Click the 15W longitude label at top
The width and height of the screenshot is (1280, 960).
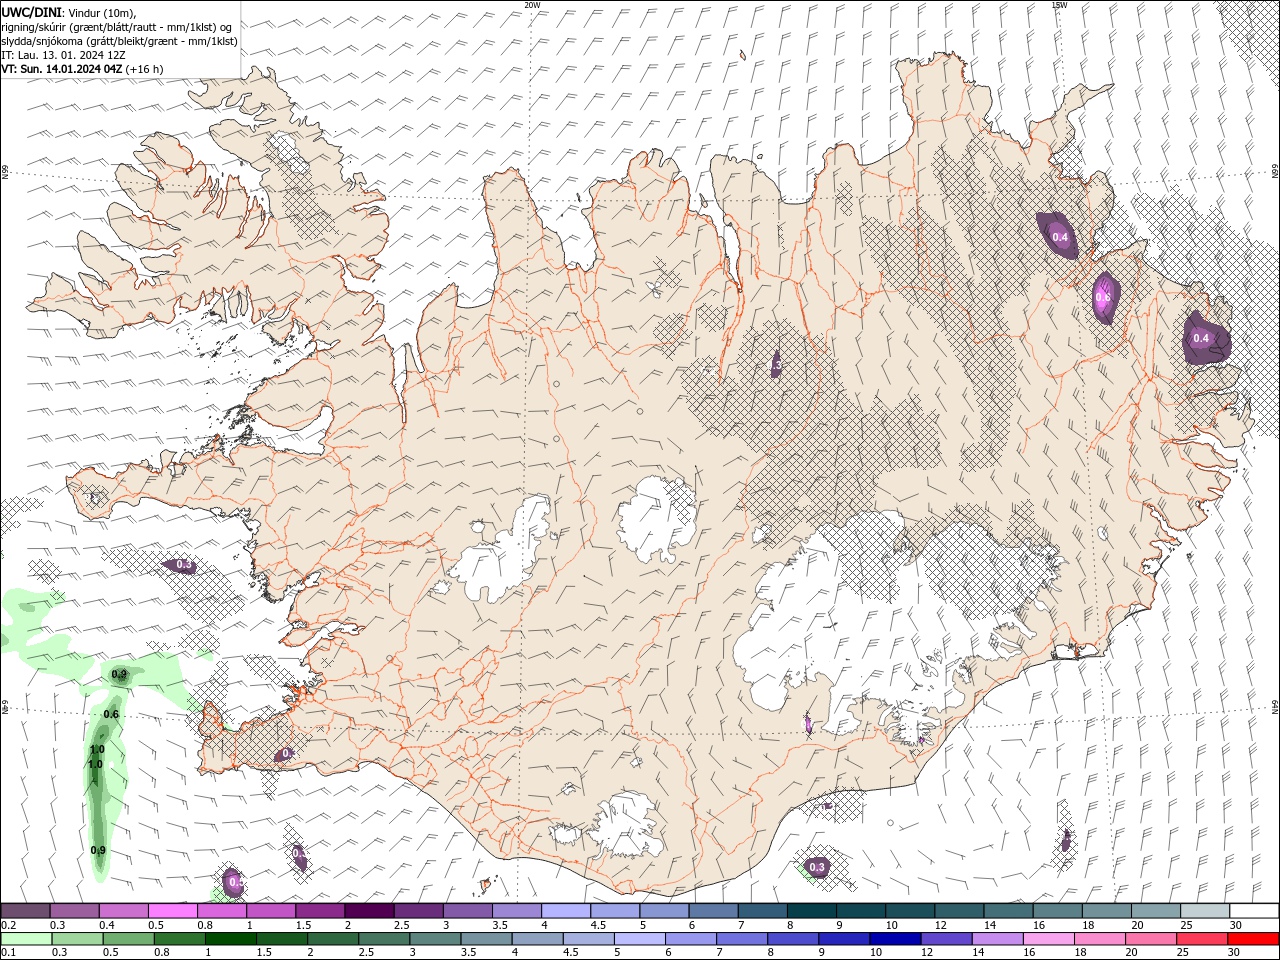point(1059,5)
